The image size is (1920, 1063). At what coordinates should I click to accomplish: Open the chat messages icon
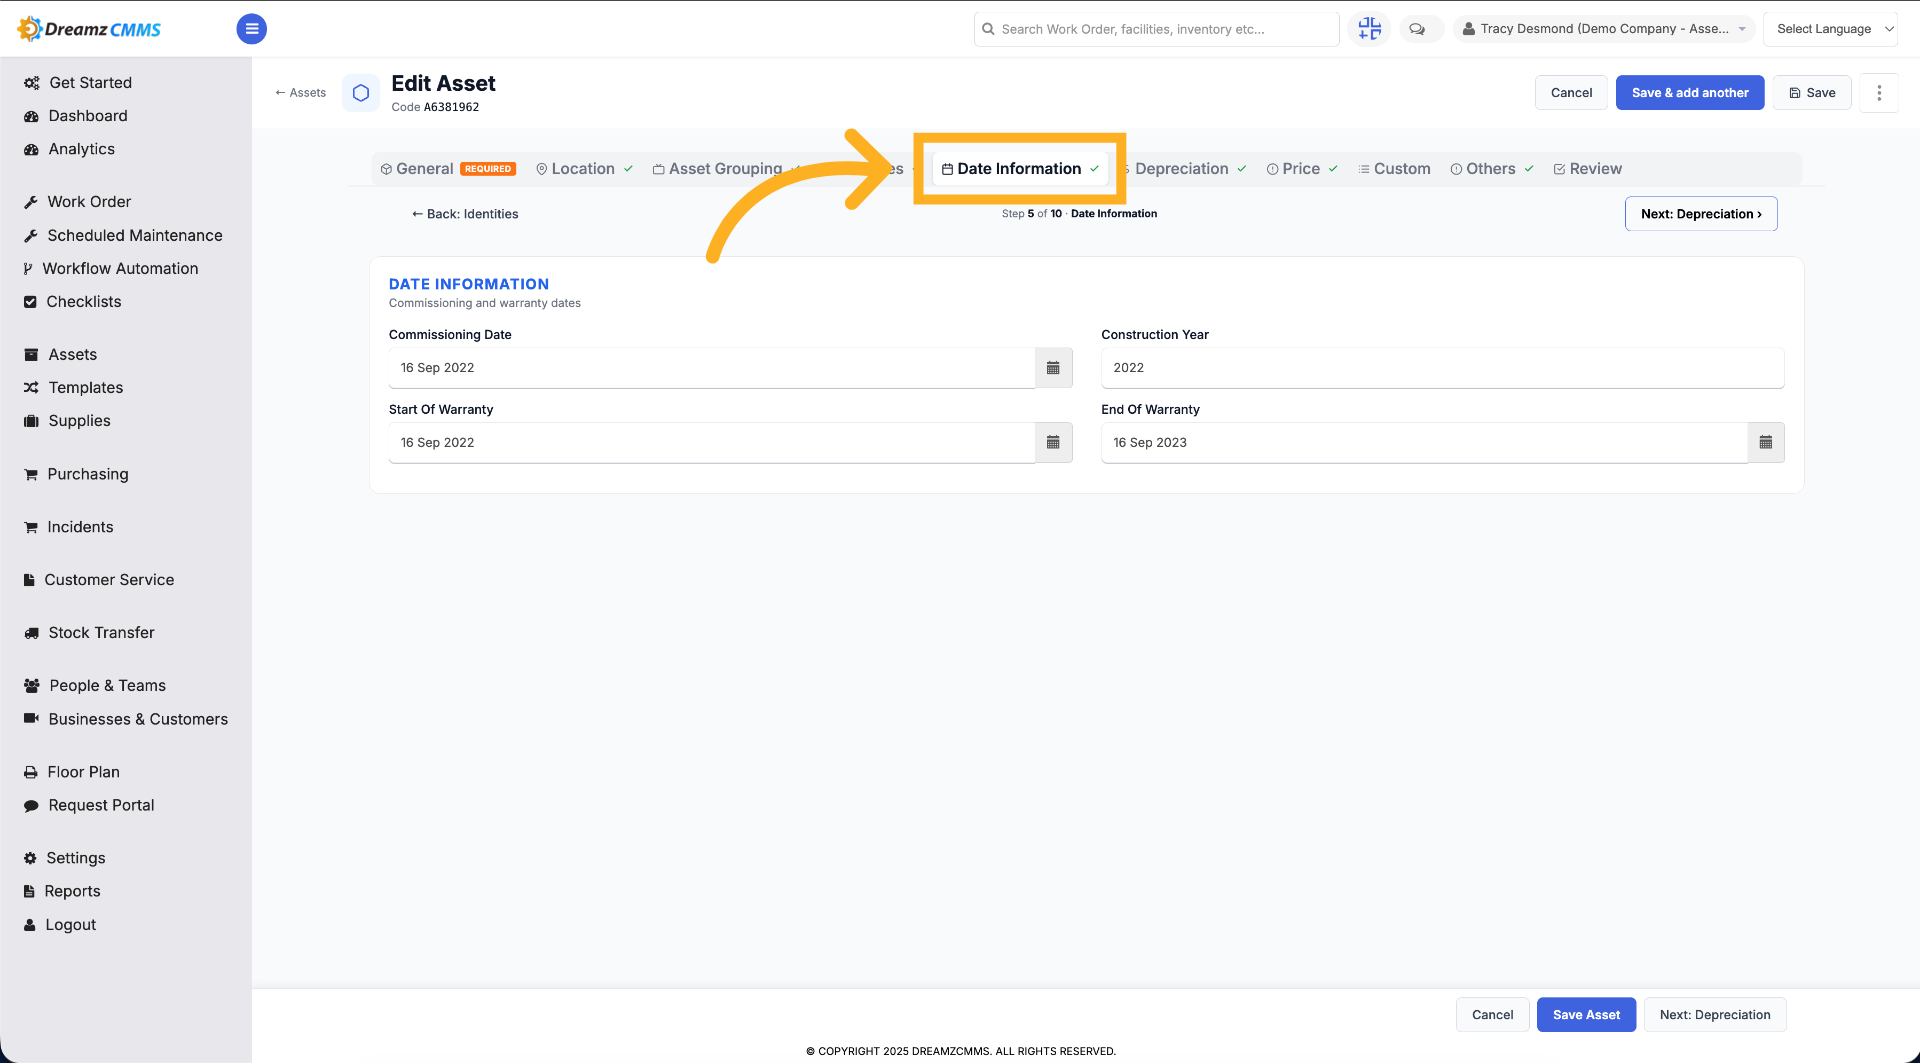click(x=1417, y=29)
